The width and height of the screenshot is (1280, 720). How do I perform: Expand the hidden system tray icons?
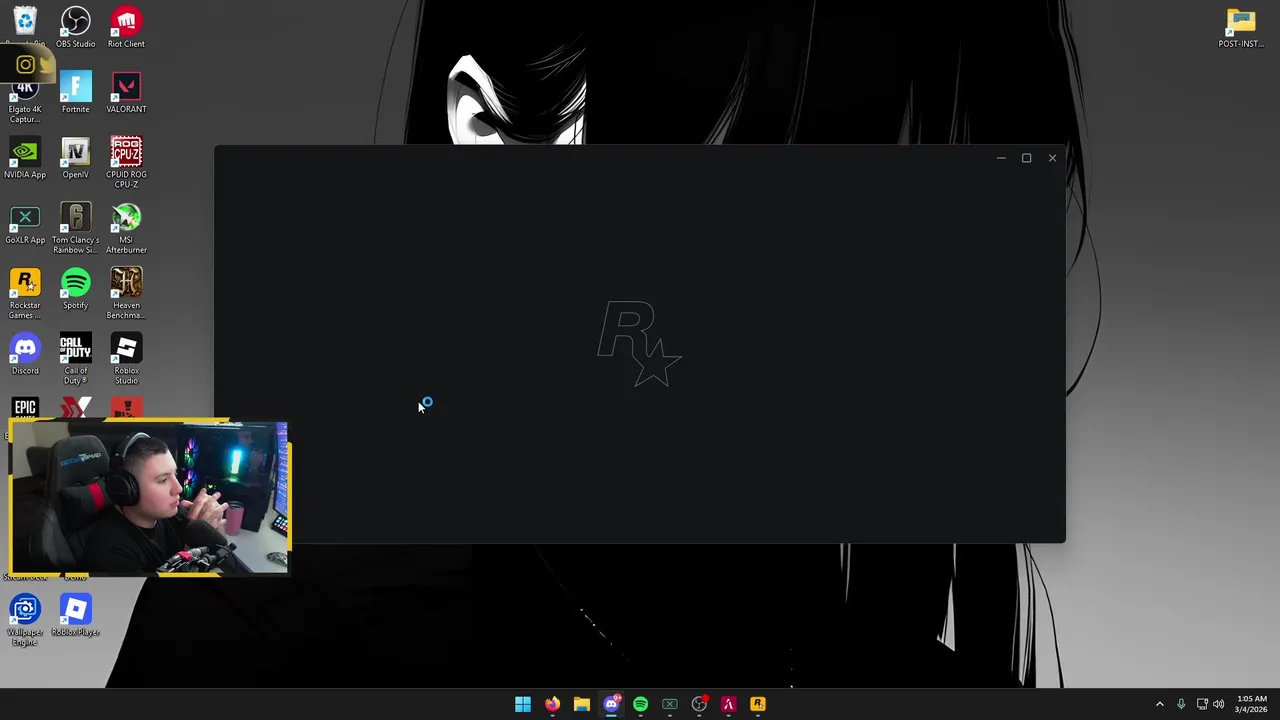coord(1160,704)
